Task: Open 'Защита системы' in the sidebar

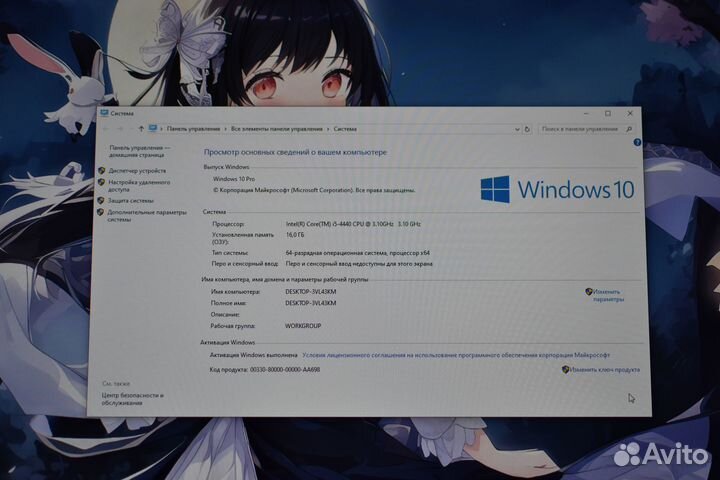Action: click(131, 200)
